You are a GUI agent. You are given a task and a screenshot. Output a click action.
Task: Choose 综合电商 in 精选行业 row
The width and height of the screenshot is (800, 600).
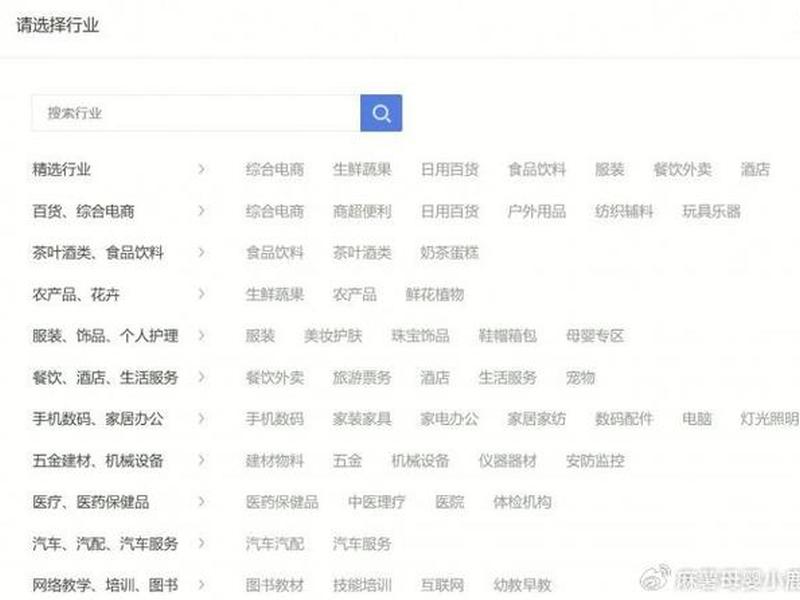pos(275,169)
